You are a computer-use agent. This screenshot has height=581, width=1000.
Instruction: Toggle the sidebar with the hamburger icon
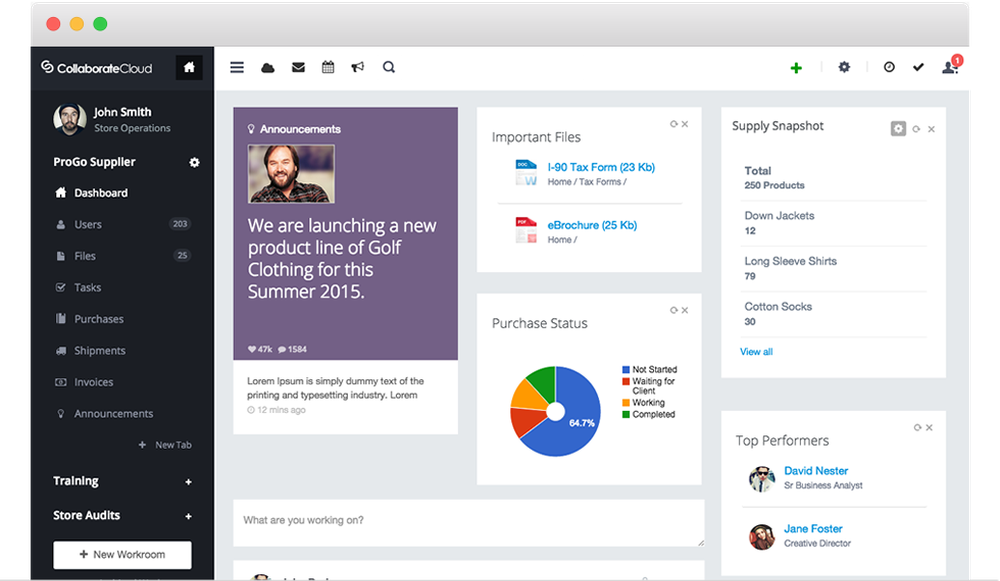point(237,67)
